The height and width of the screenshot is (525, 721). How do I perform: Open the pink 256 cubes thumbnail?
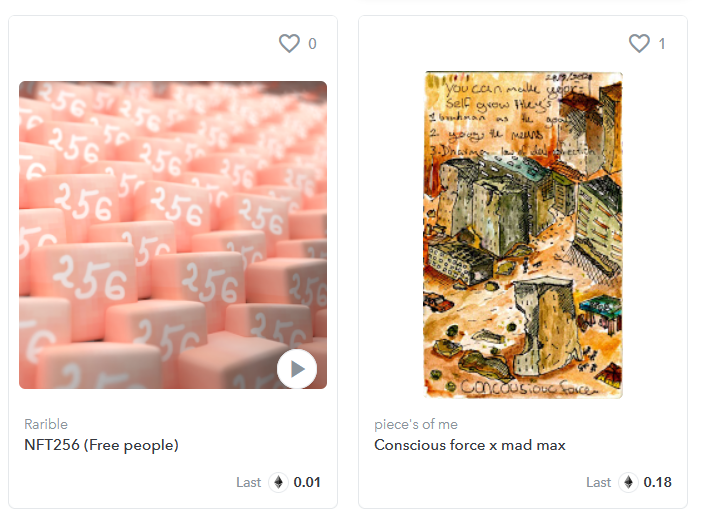[150, 230]
